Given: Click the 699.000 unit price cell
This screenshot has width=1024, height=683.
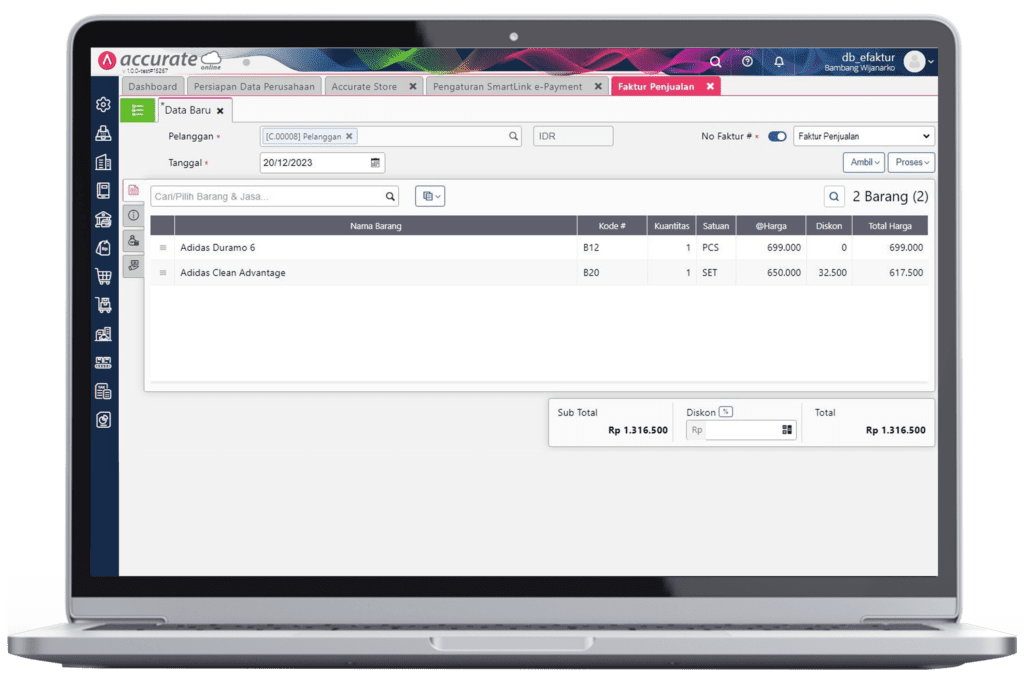Looking at the screenshot, I should (771, 247).
